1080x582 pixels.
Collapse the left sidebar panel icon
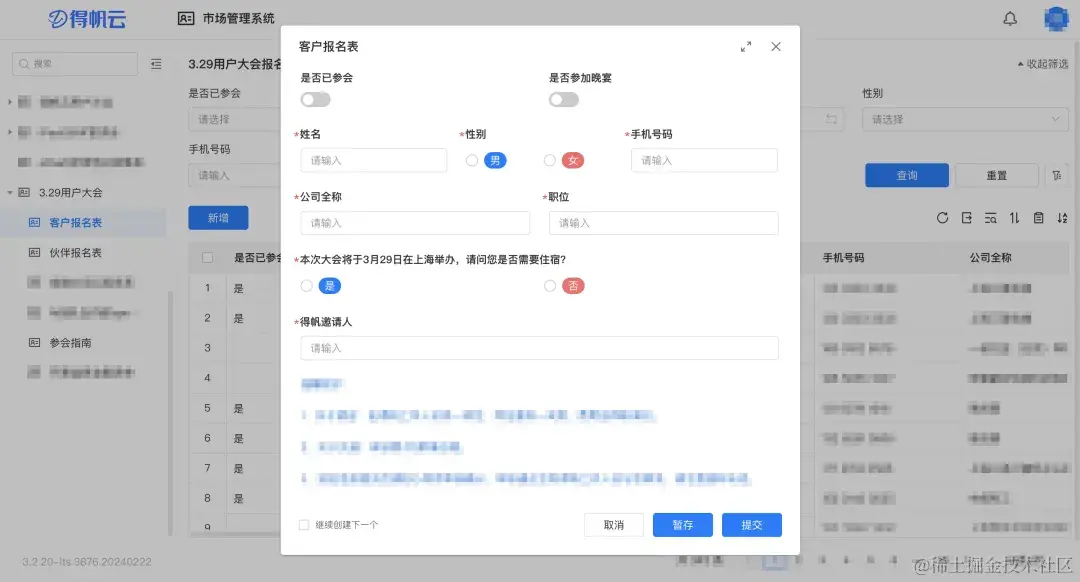[x=156, y=63]
